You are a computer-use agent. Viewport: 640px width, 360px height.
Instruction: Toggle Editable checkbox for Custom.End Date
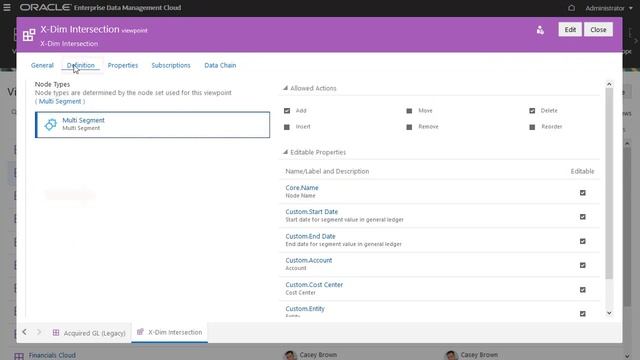coord(582,241)
